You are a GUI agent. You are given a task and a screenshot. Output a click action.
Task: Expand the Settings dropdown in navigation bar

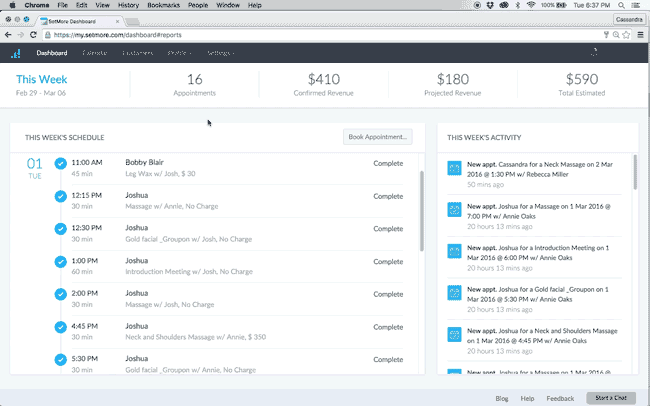click(220, 53)
